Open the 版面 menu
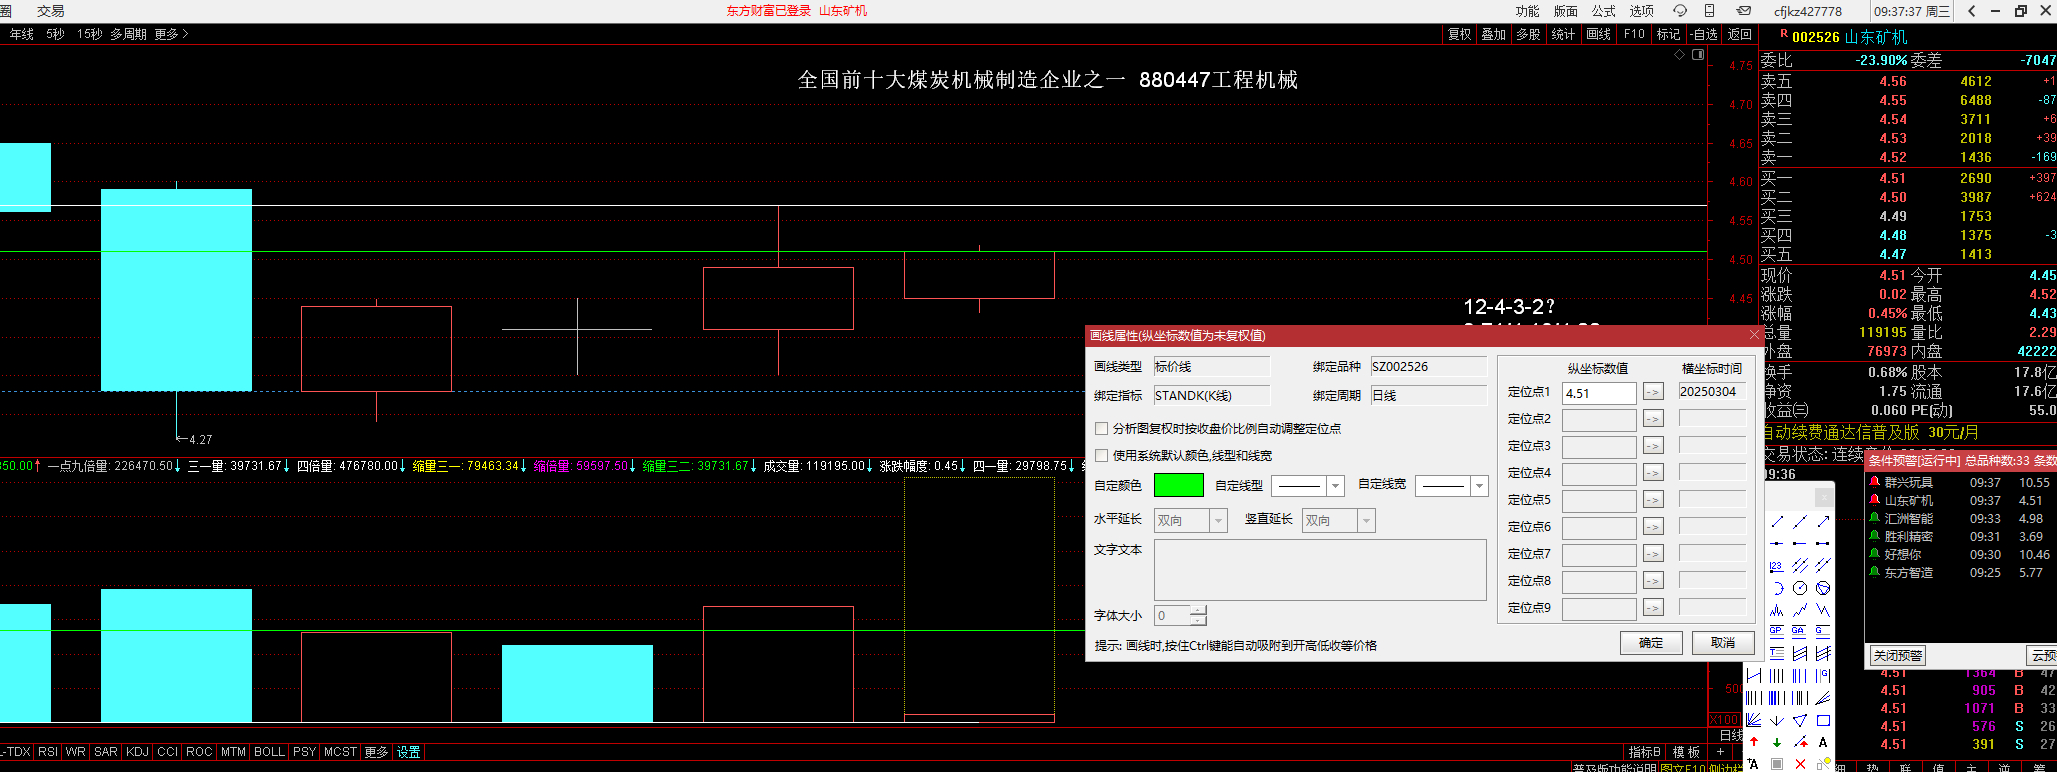 pos(1565,11)
